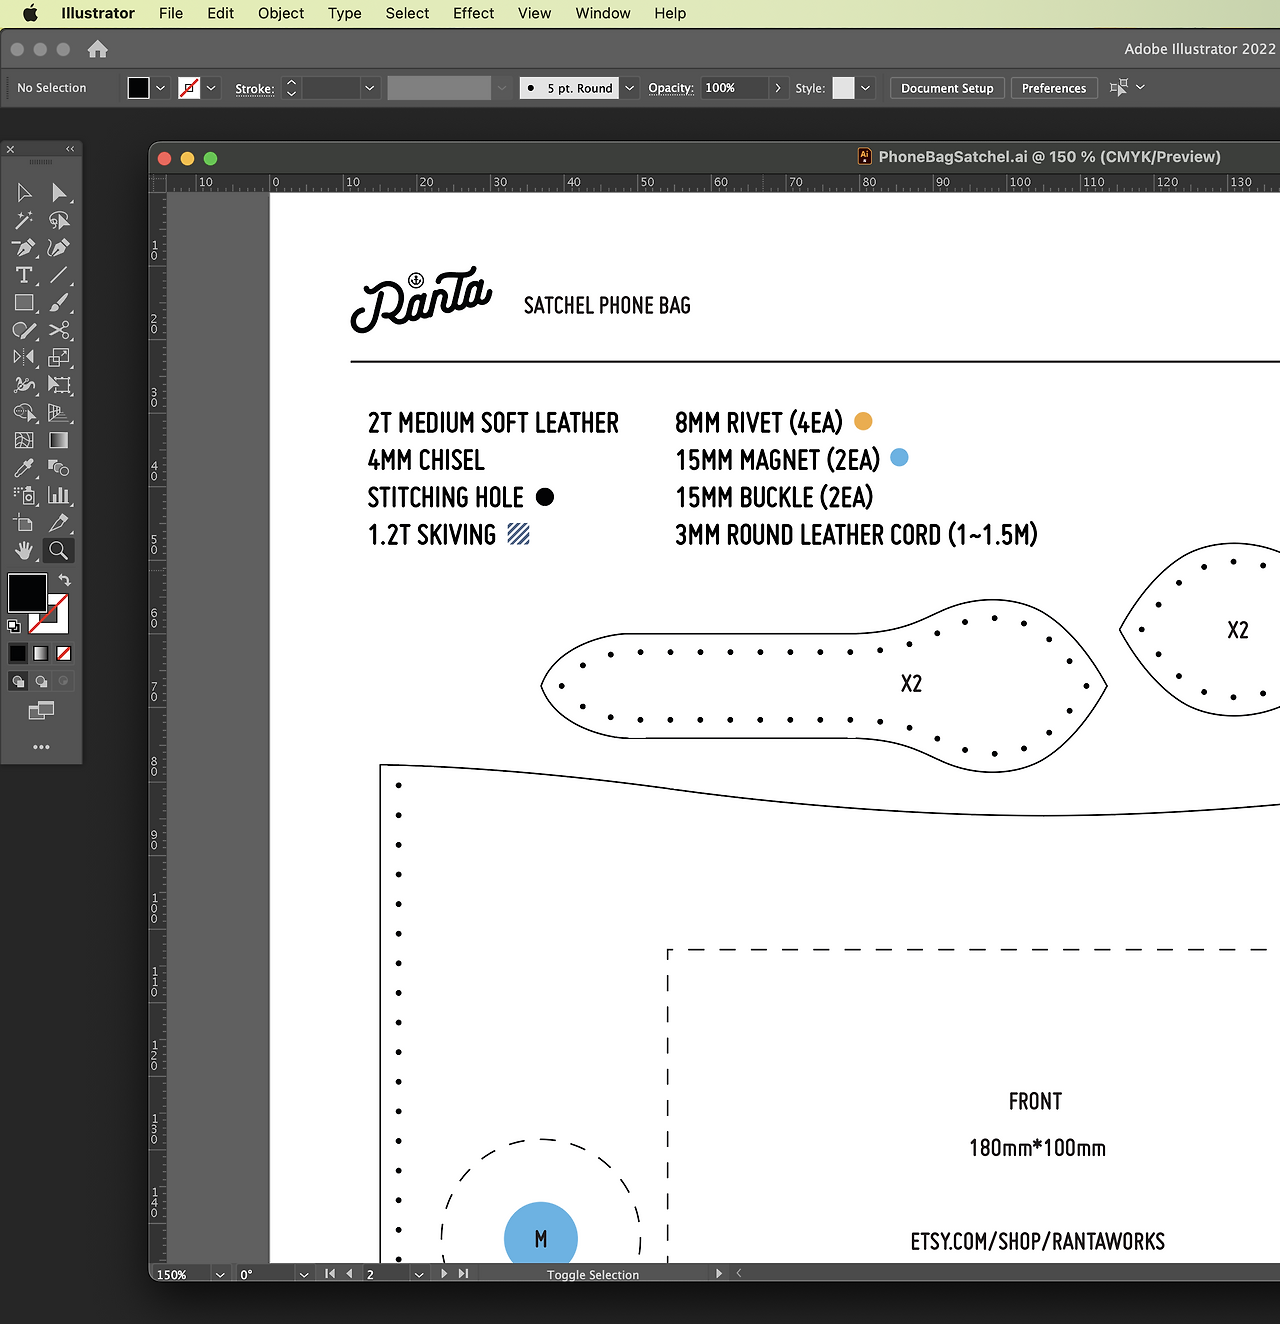Select the Type tool
The width and height of the screenshot is (1280, 1324).
(25, 275)
